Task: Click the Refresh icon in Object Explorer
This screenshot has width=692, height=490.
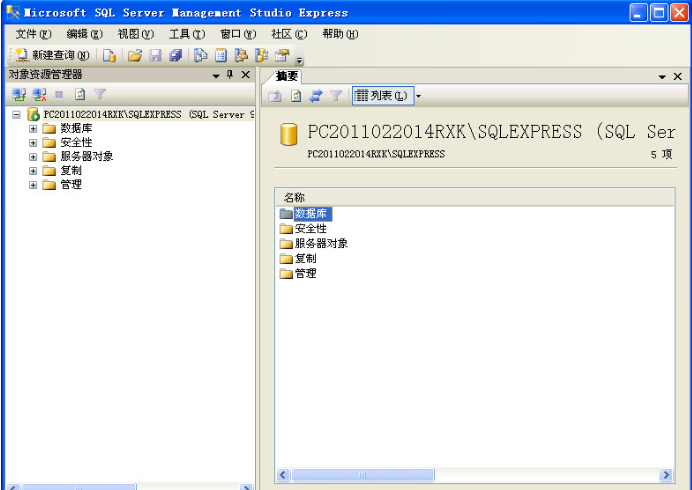Action: pos(80,94)
